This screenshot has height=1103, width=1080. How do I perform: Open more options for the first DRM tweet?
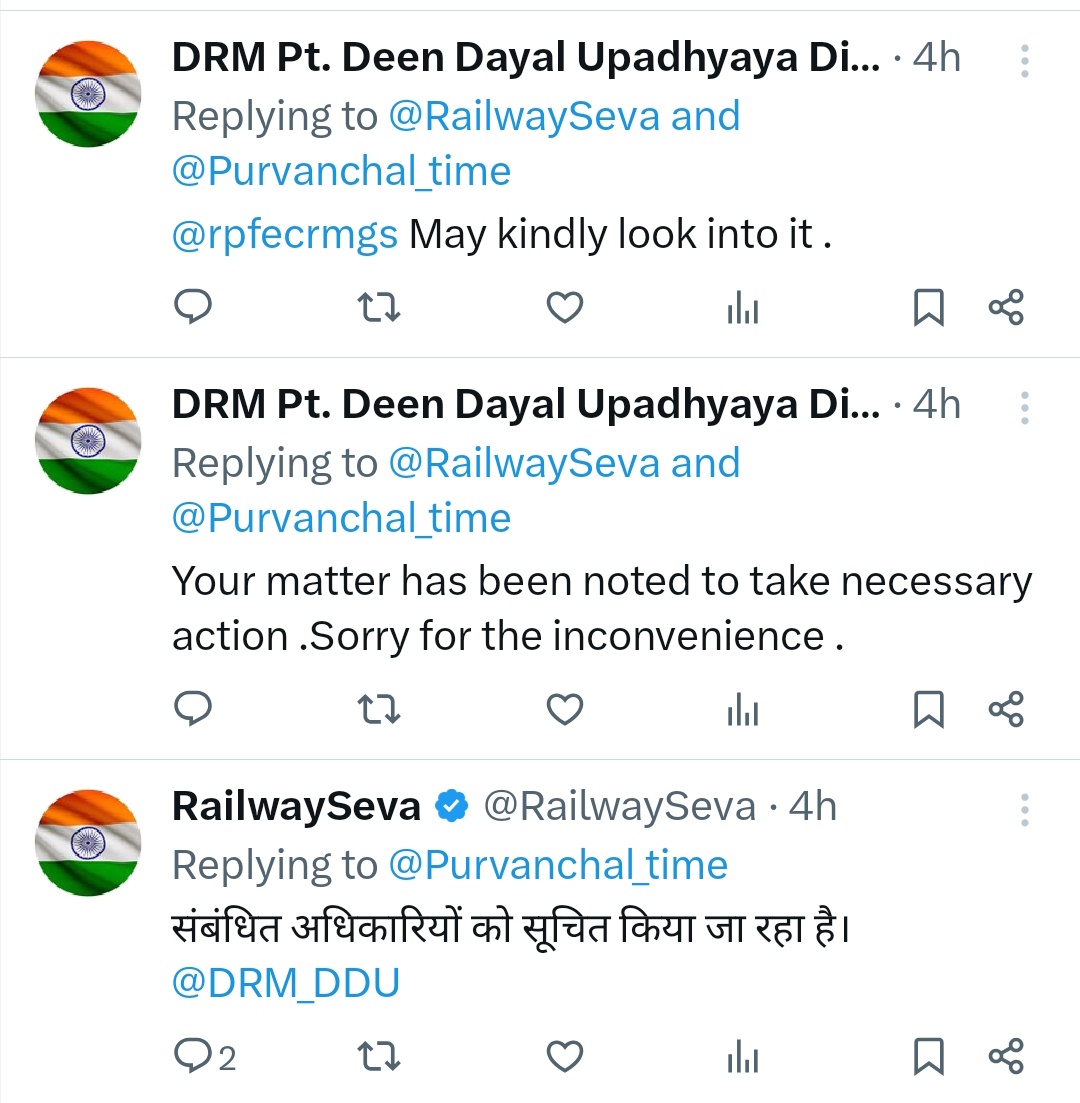(1024, 61)
